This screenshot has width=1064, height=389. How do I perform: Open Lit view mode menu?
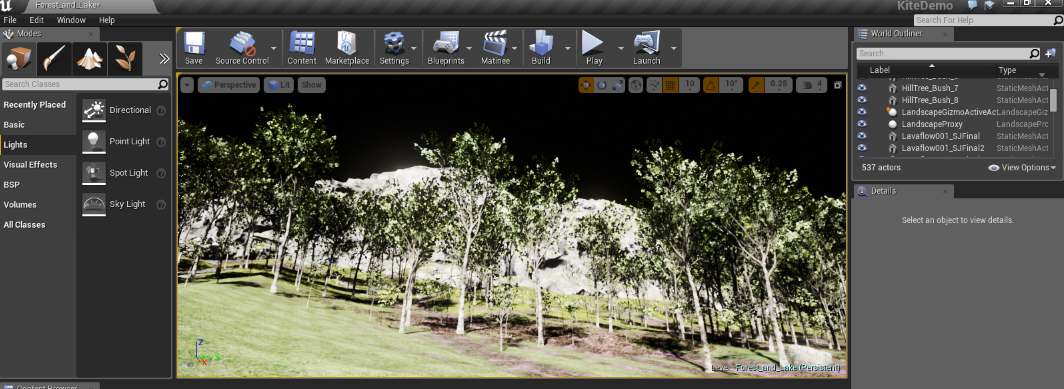click(x=279, y=85)
